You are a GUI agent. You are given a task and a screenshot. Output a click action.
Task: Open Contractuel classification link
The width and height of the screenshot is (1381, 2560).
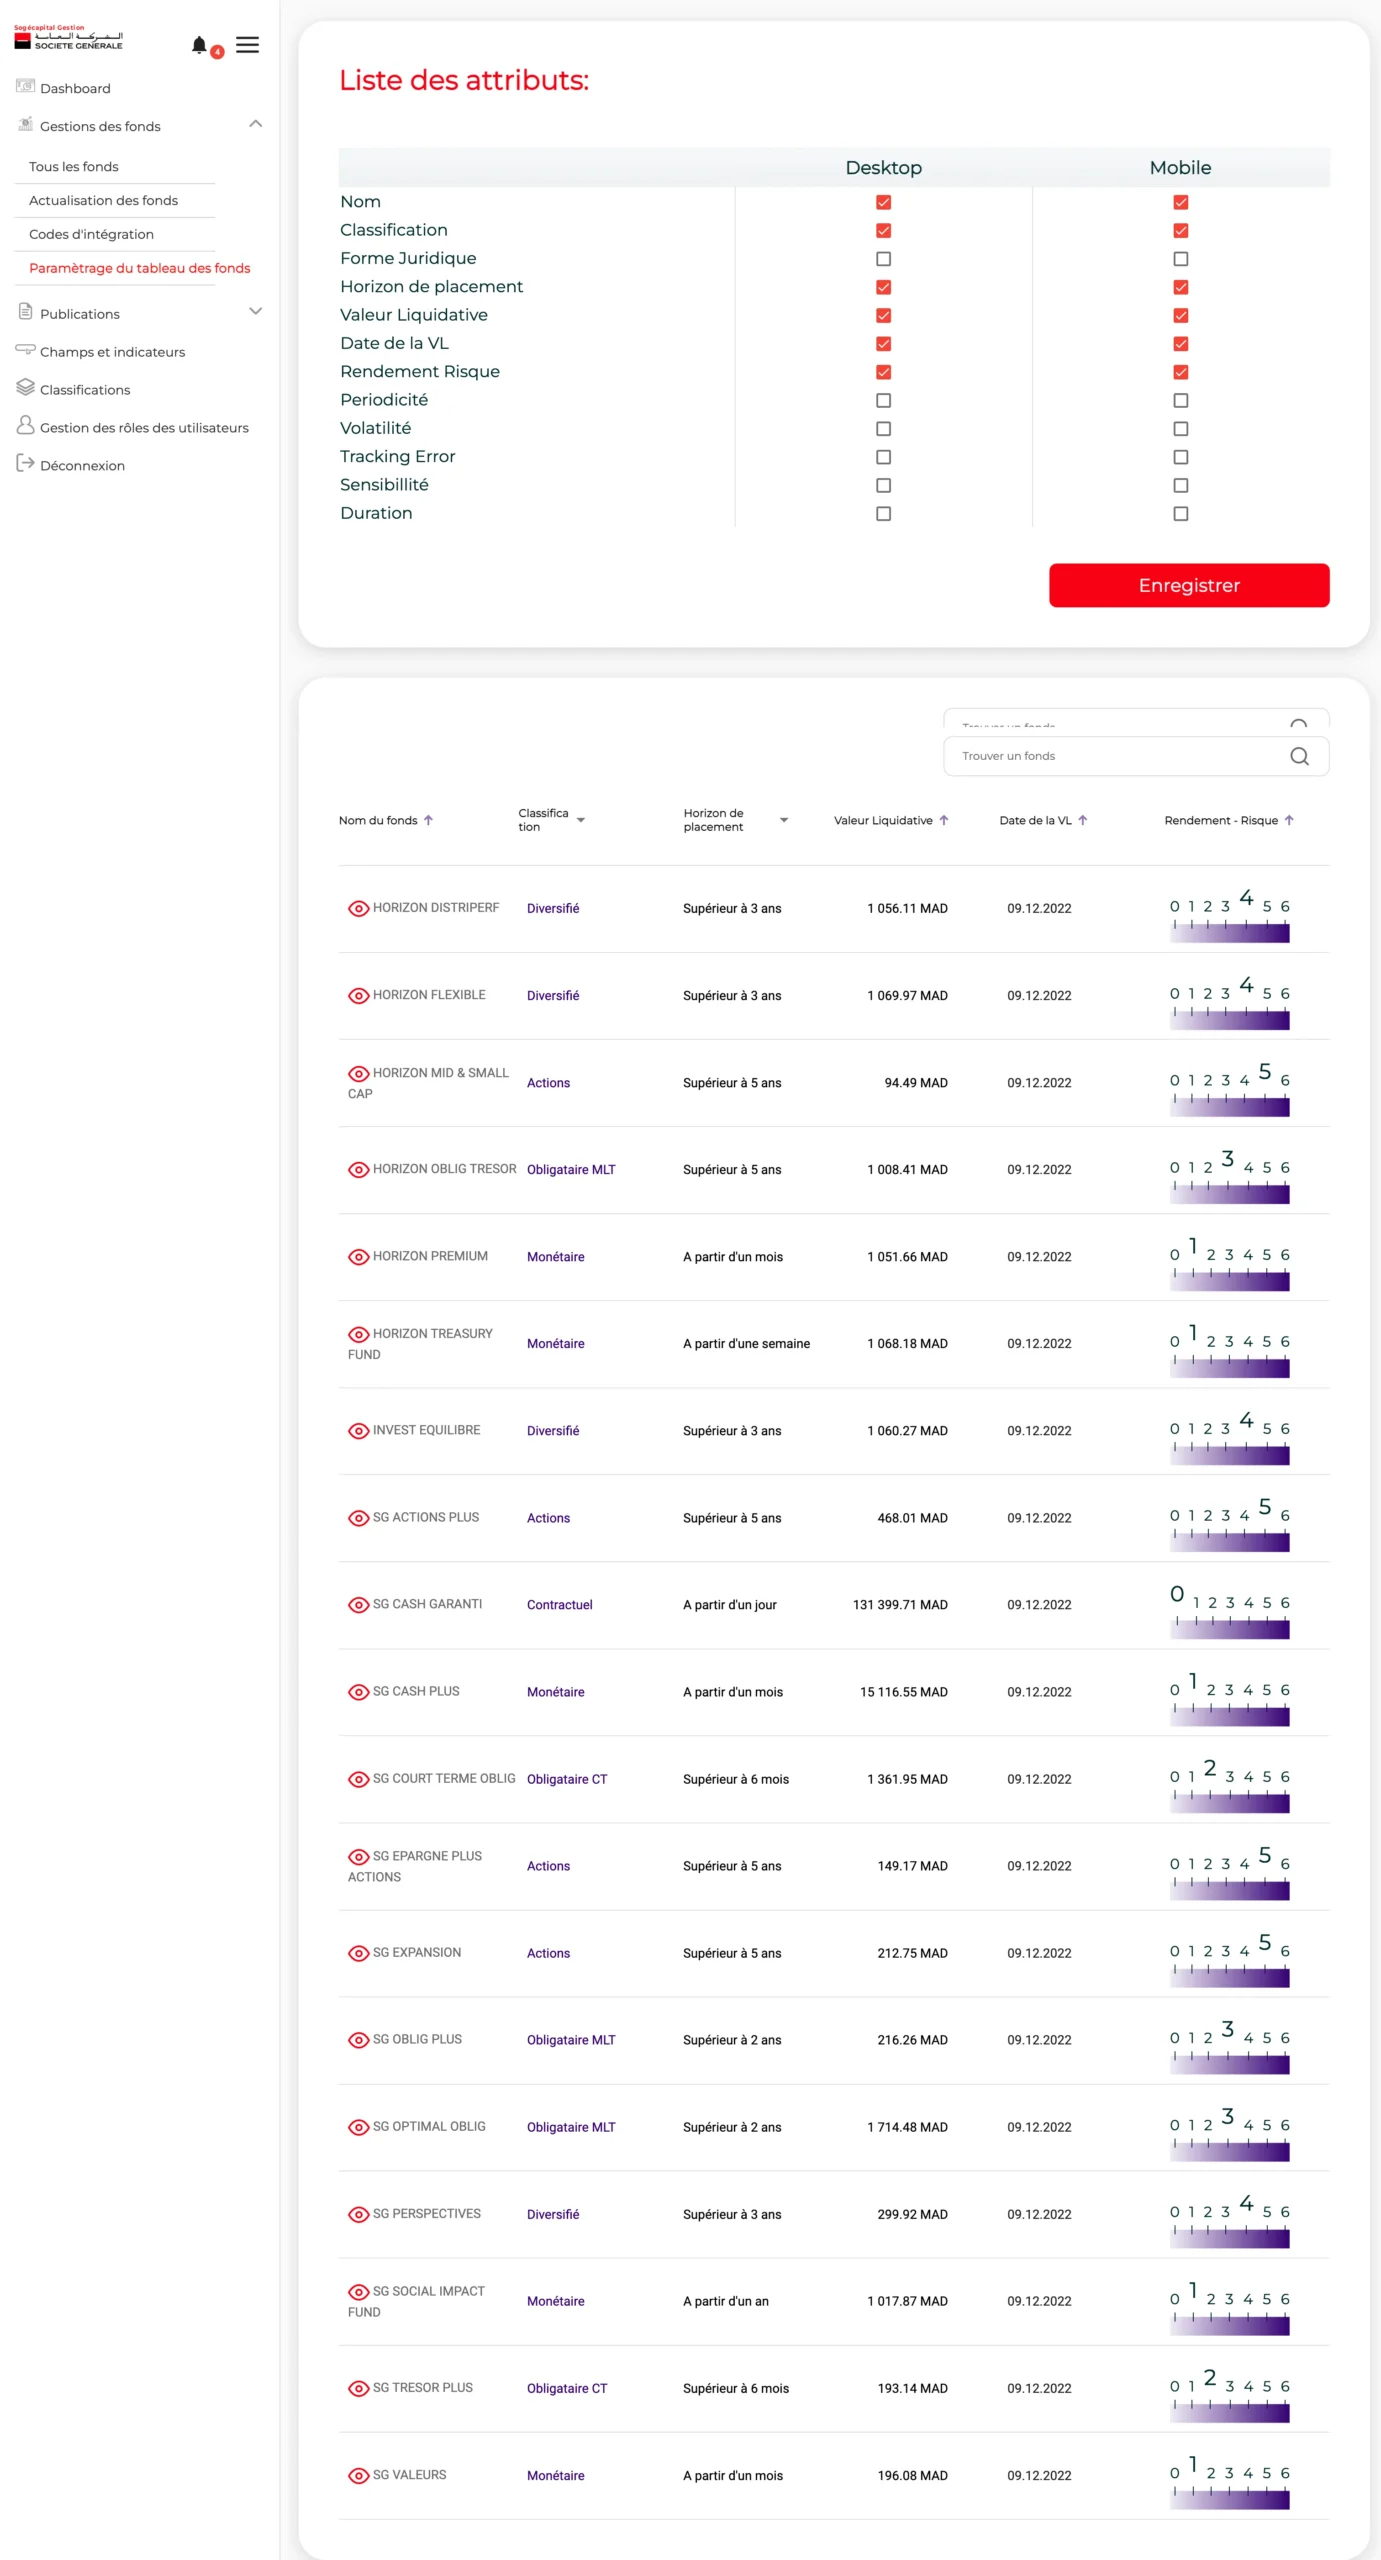coord(560,1605)
